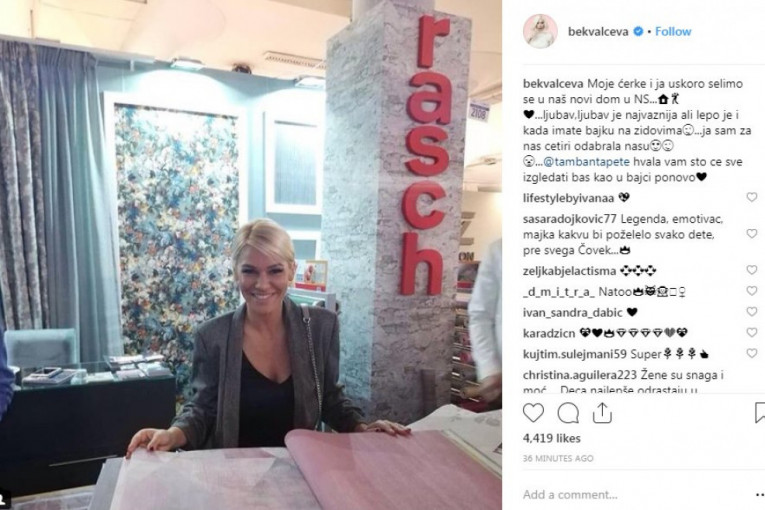The width and height of the screenshot is (765, 510).
Task: Open christina.aguilera223's profile
Action: click(580, 375)
